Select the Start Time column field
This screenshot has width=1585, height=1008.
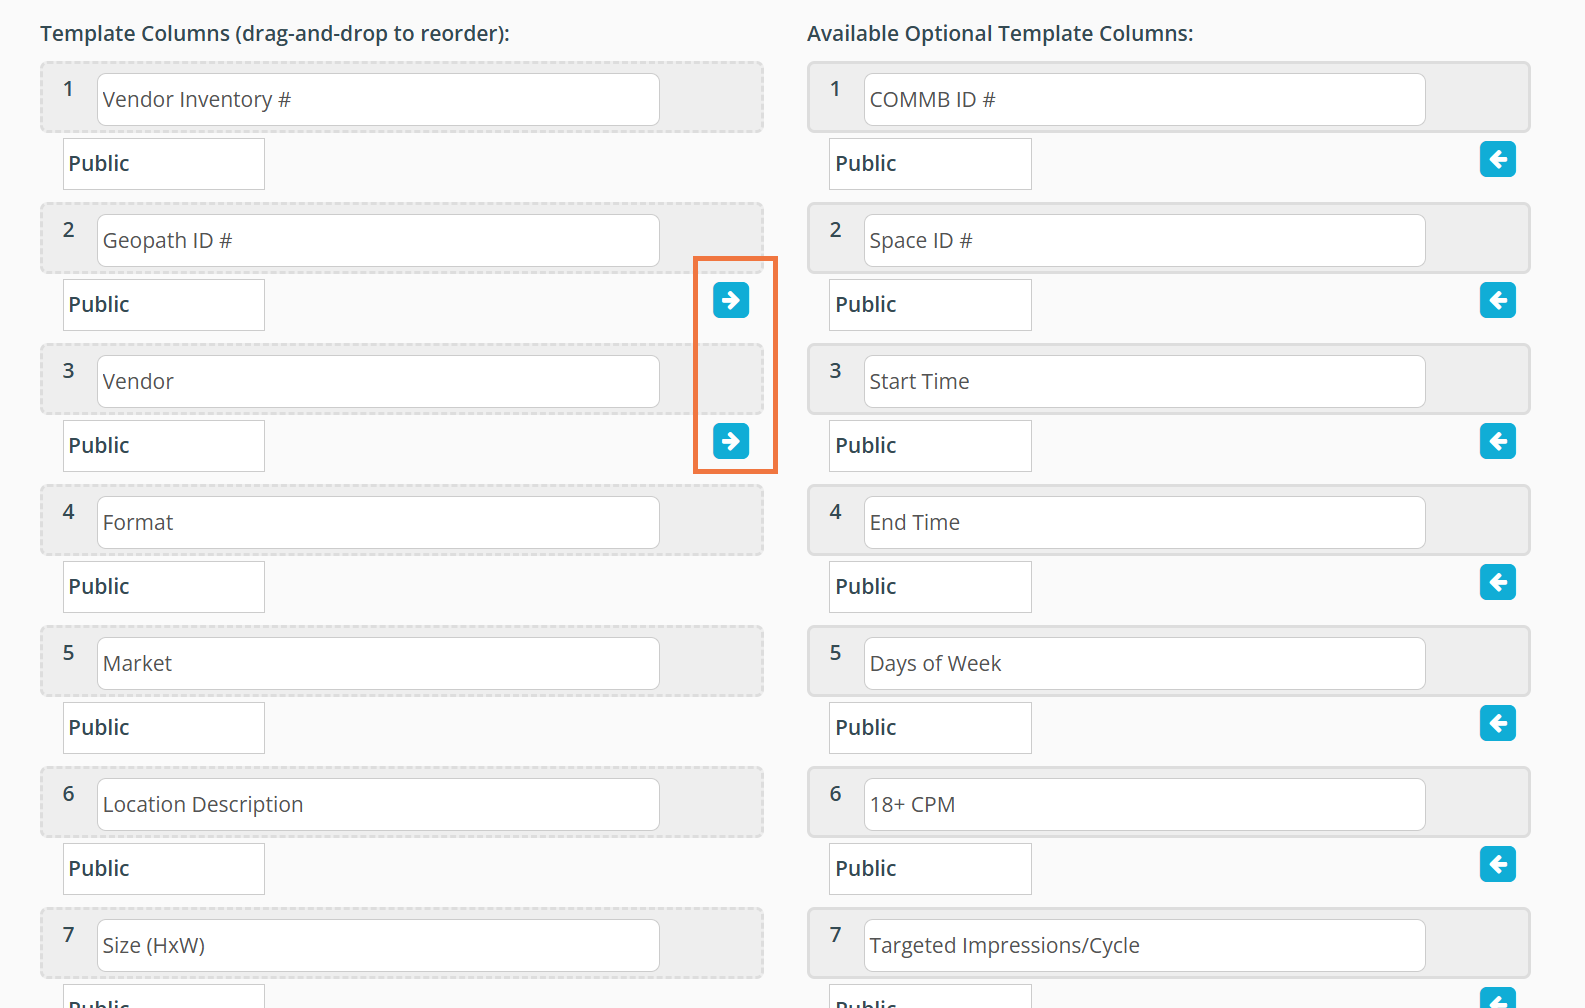1144,382
